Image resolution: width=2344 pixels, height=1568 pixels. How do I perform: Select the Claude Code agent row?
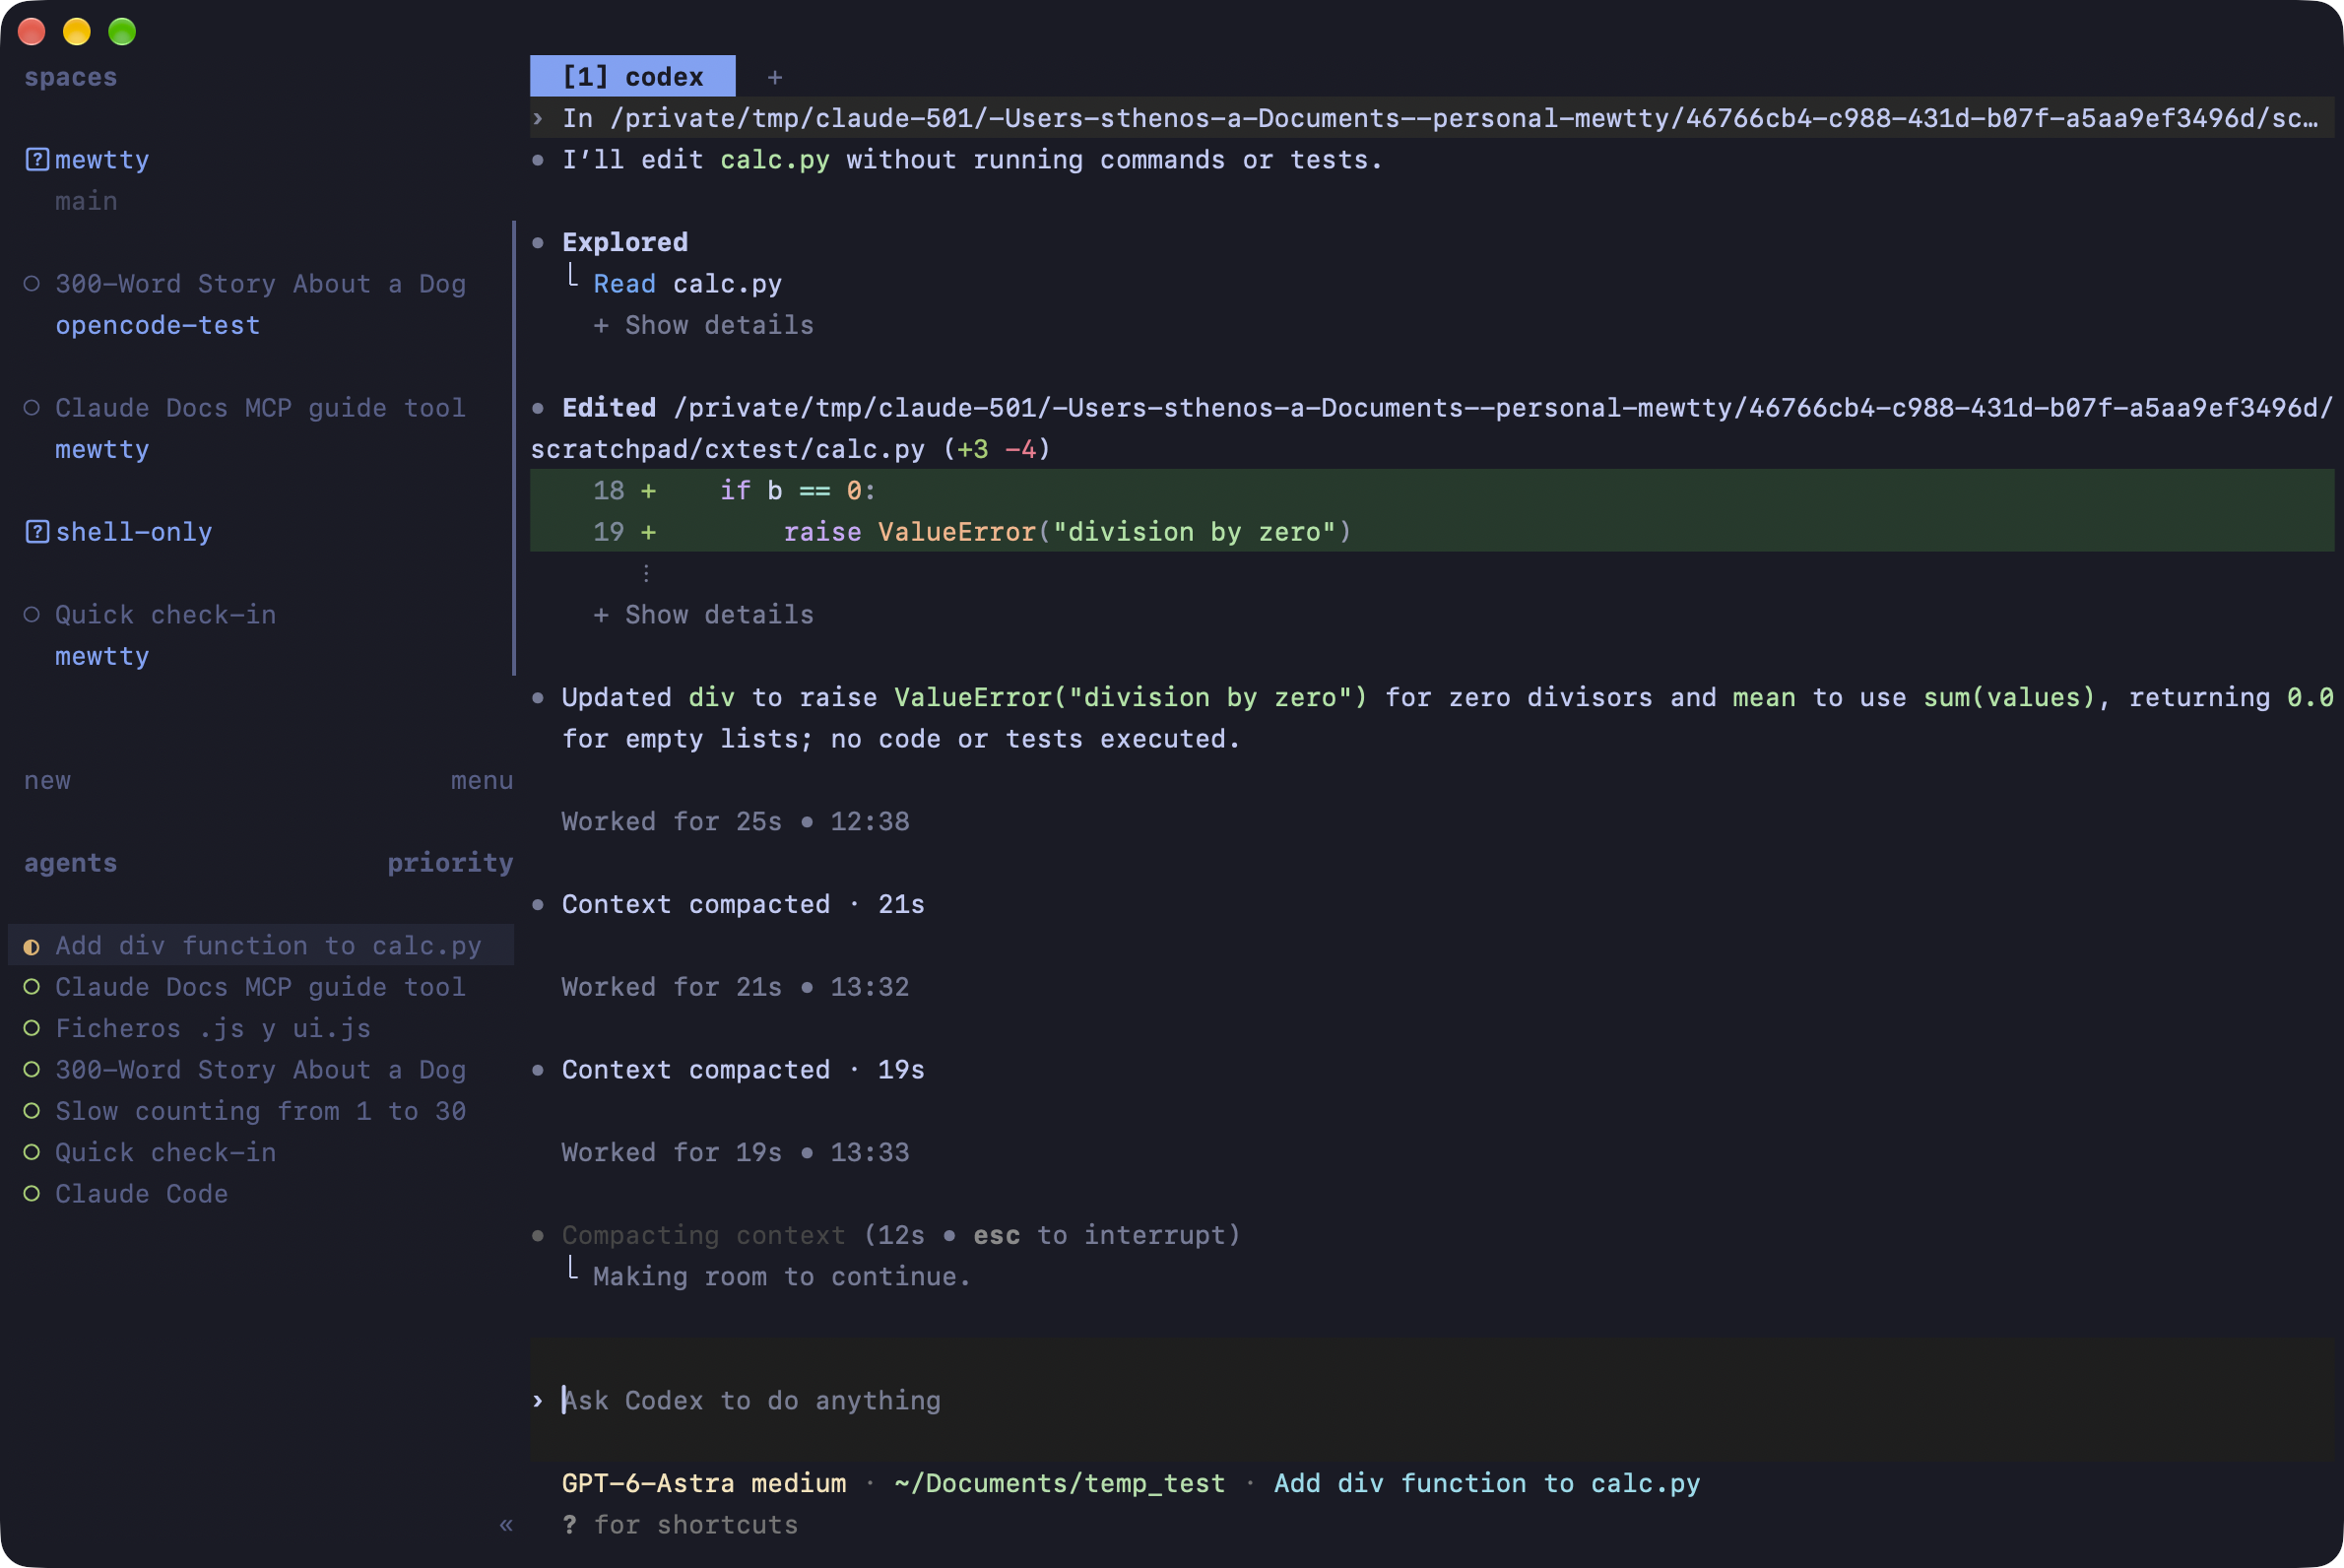[x=261, y=1194]
